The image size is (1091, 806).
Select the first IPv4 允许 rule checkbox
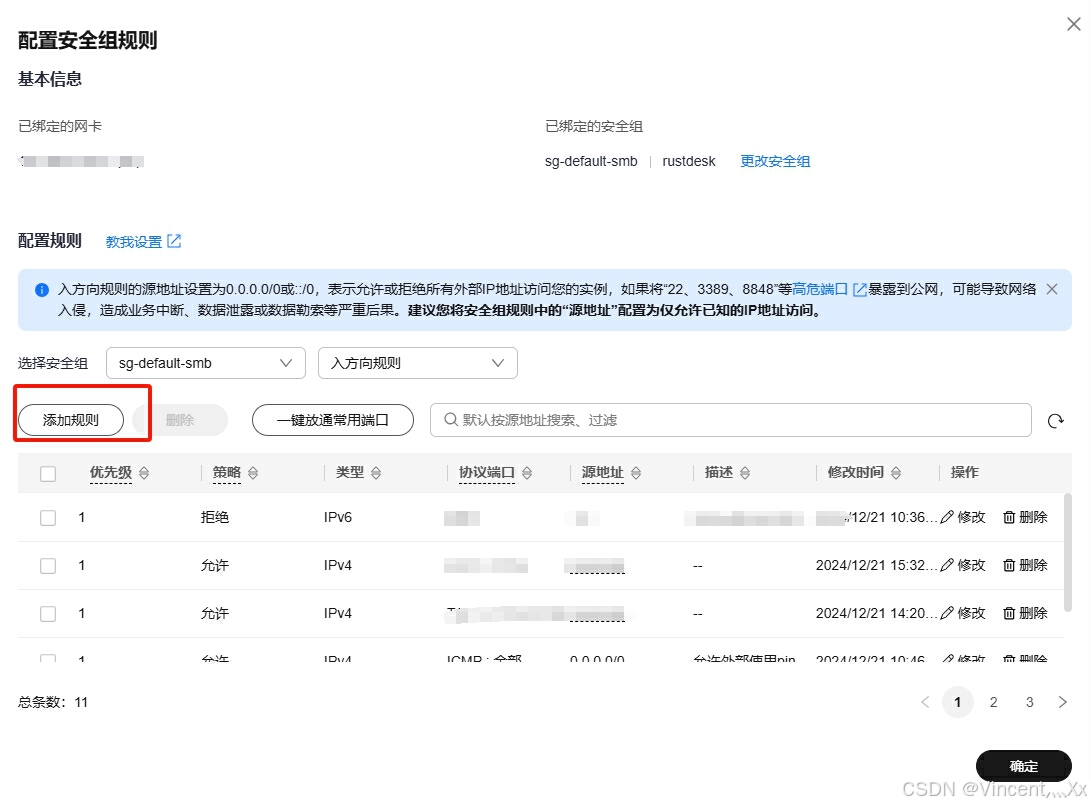click(48, 566)
